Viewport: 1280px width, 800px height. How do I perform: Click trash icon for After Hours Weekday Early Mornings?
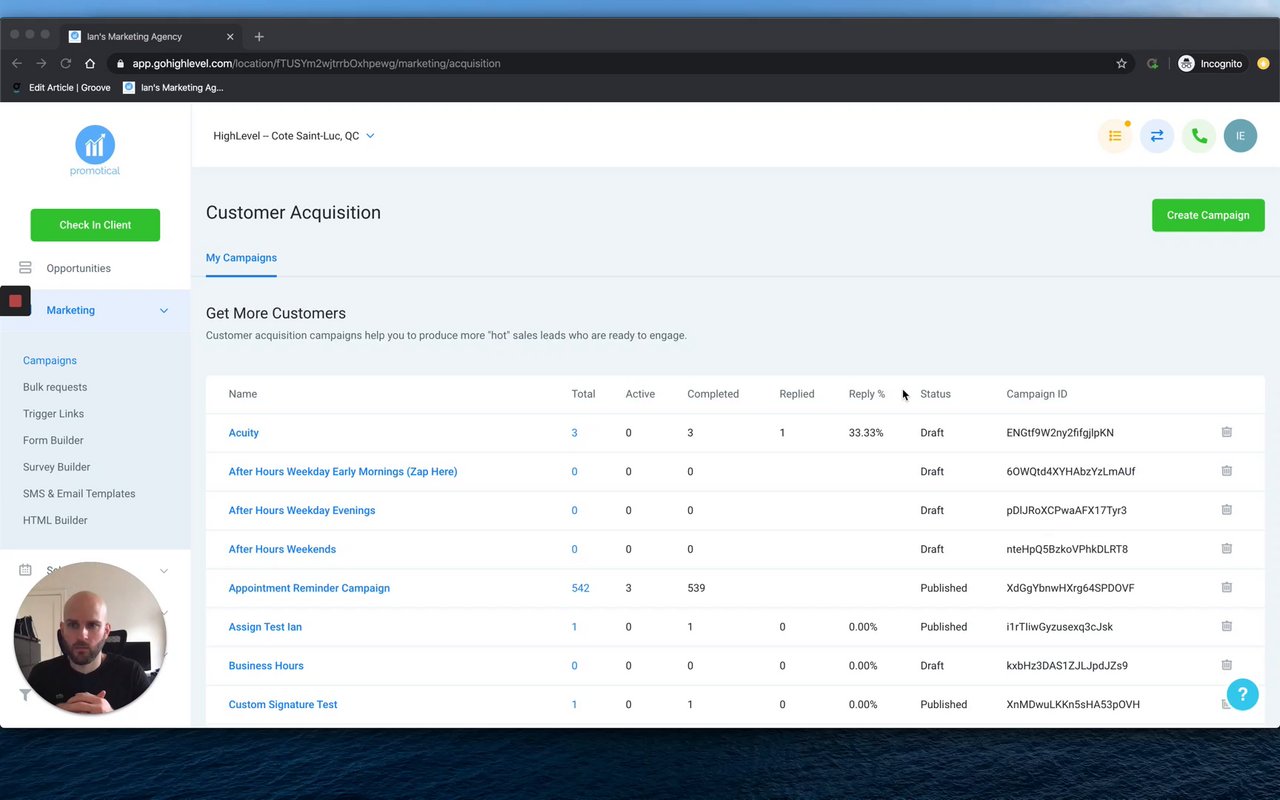[1227, 471]
